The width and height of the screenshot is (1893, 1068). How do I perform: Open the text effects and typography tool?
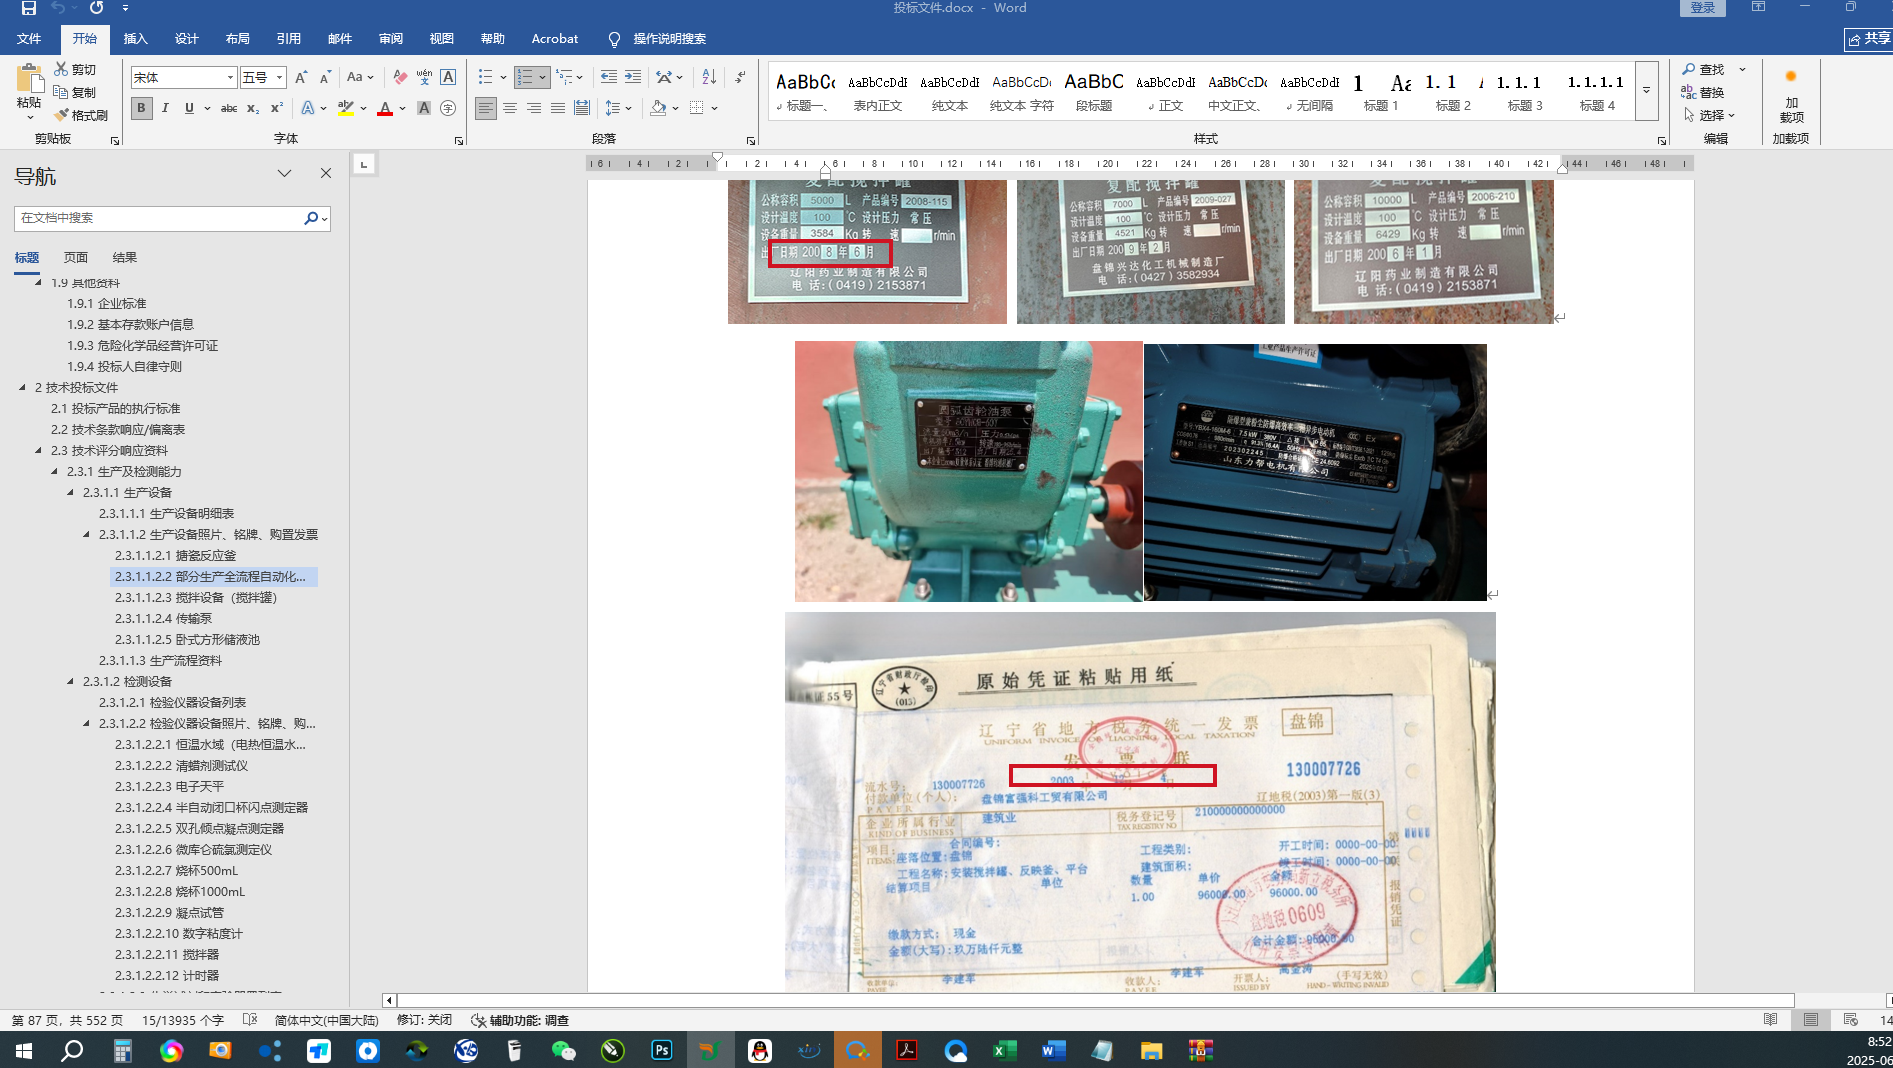308,108
